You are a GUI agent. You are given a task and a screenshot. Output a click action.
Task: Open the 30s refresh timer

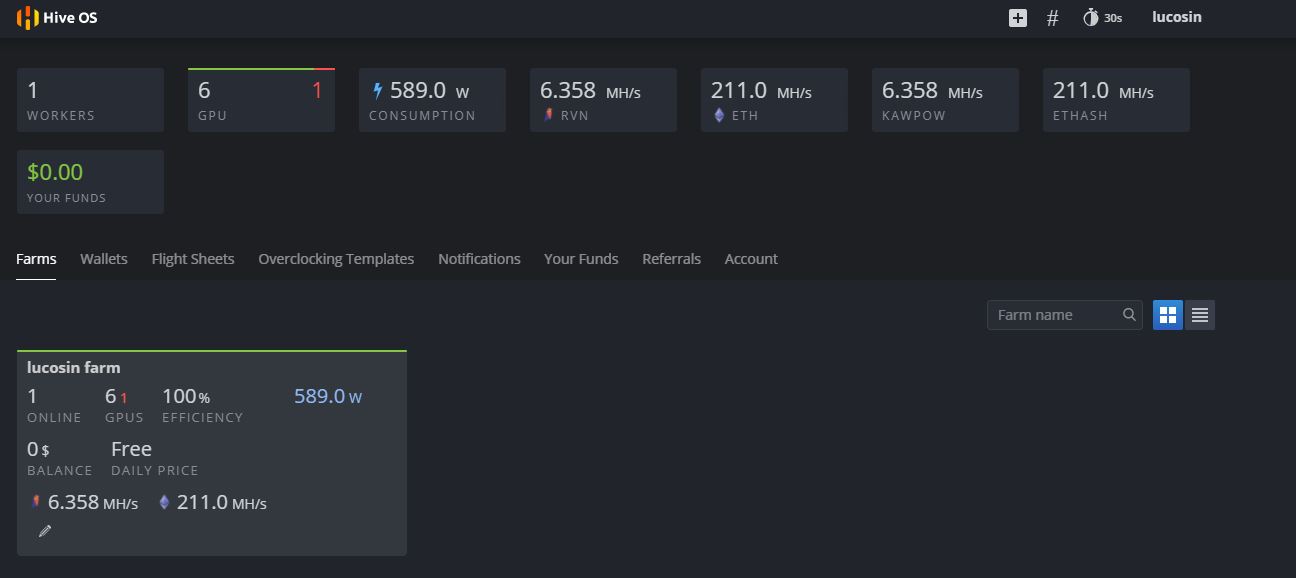coord(1102,18)
